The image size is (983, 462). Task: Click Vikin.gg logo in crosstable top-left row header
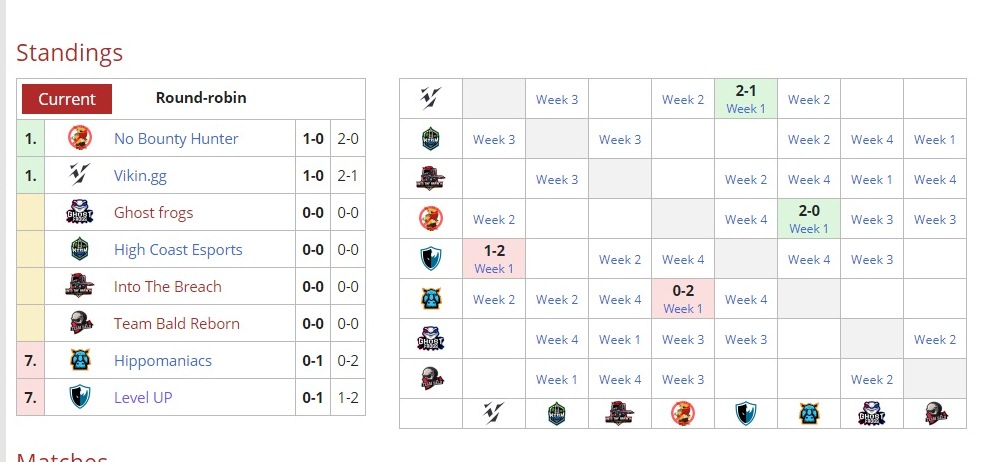[430, 99]
